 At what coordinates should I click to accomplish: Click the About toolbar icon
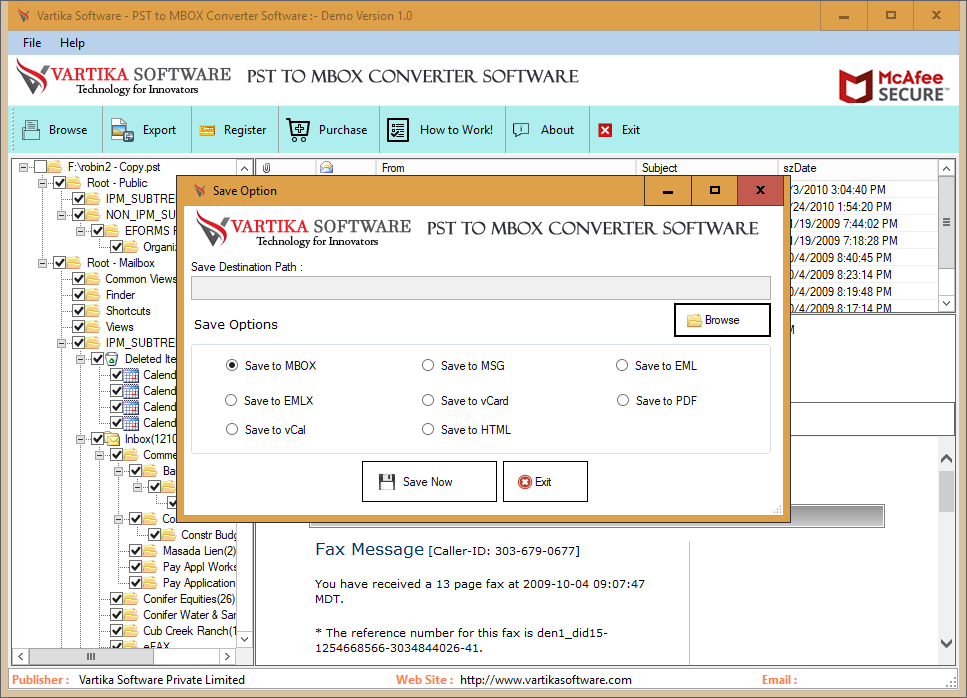(521, 129)
